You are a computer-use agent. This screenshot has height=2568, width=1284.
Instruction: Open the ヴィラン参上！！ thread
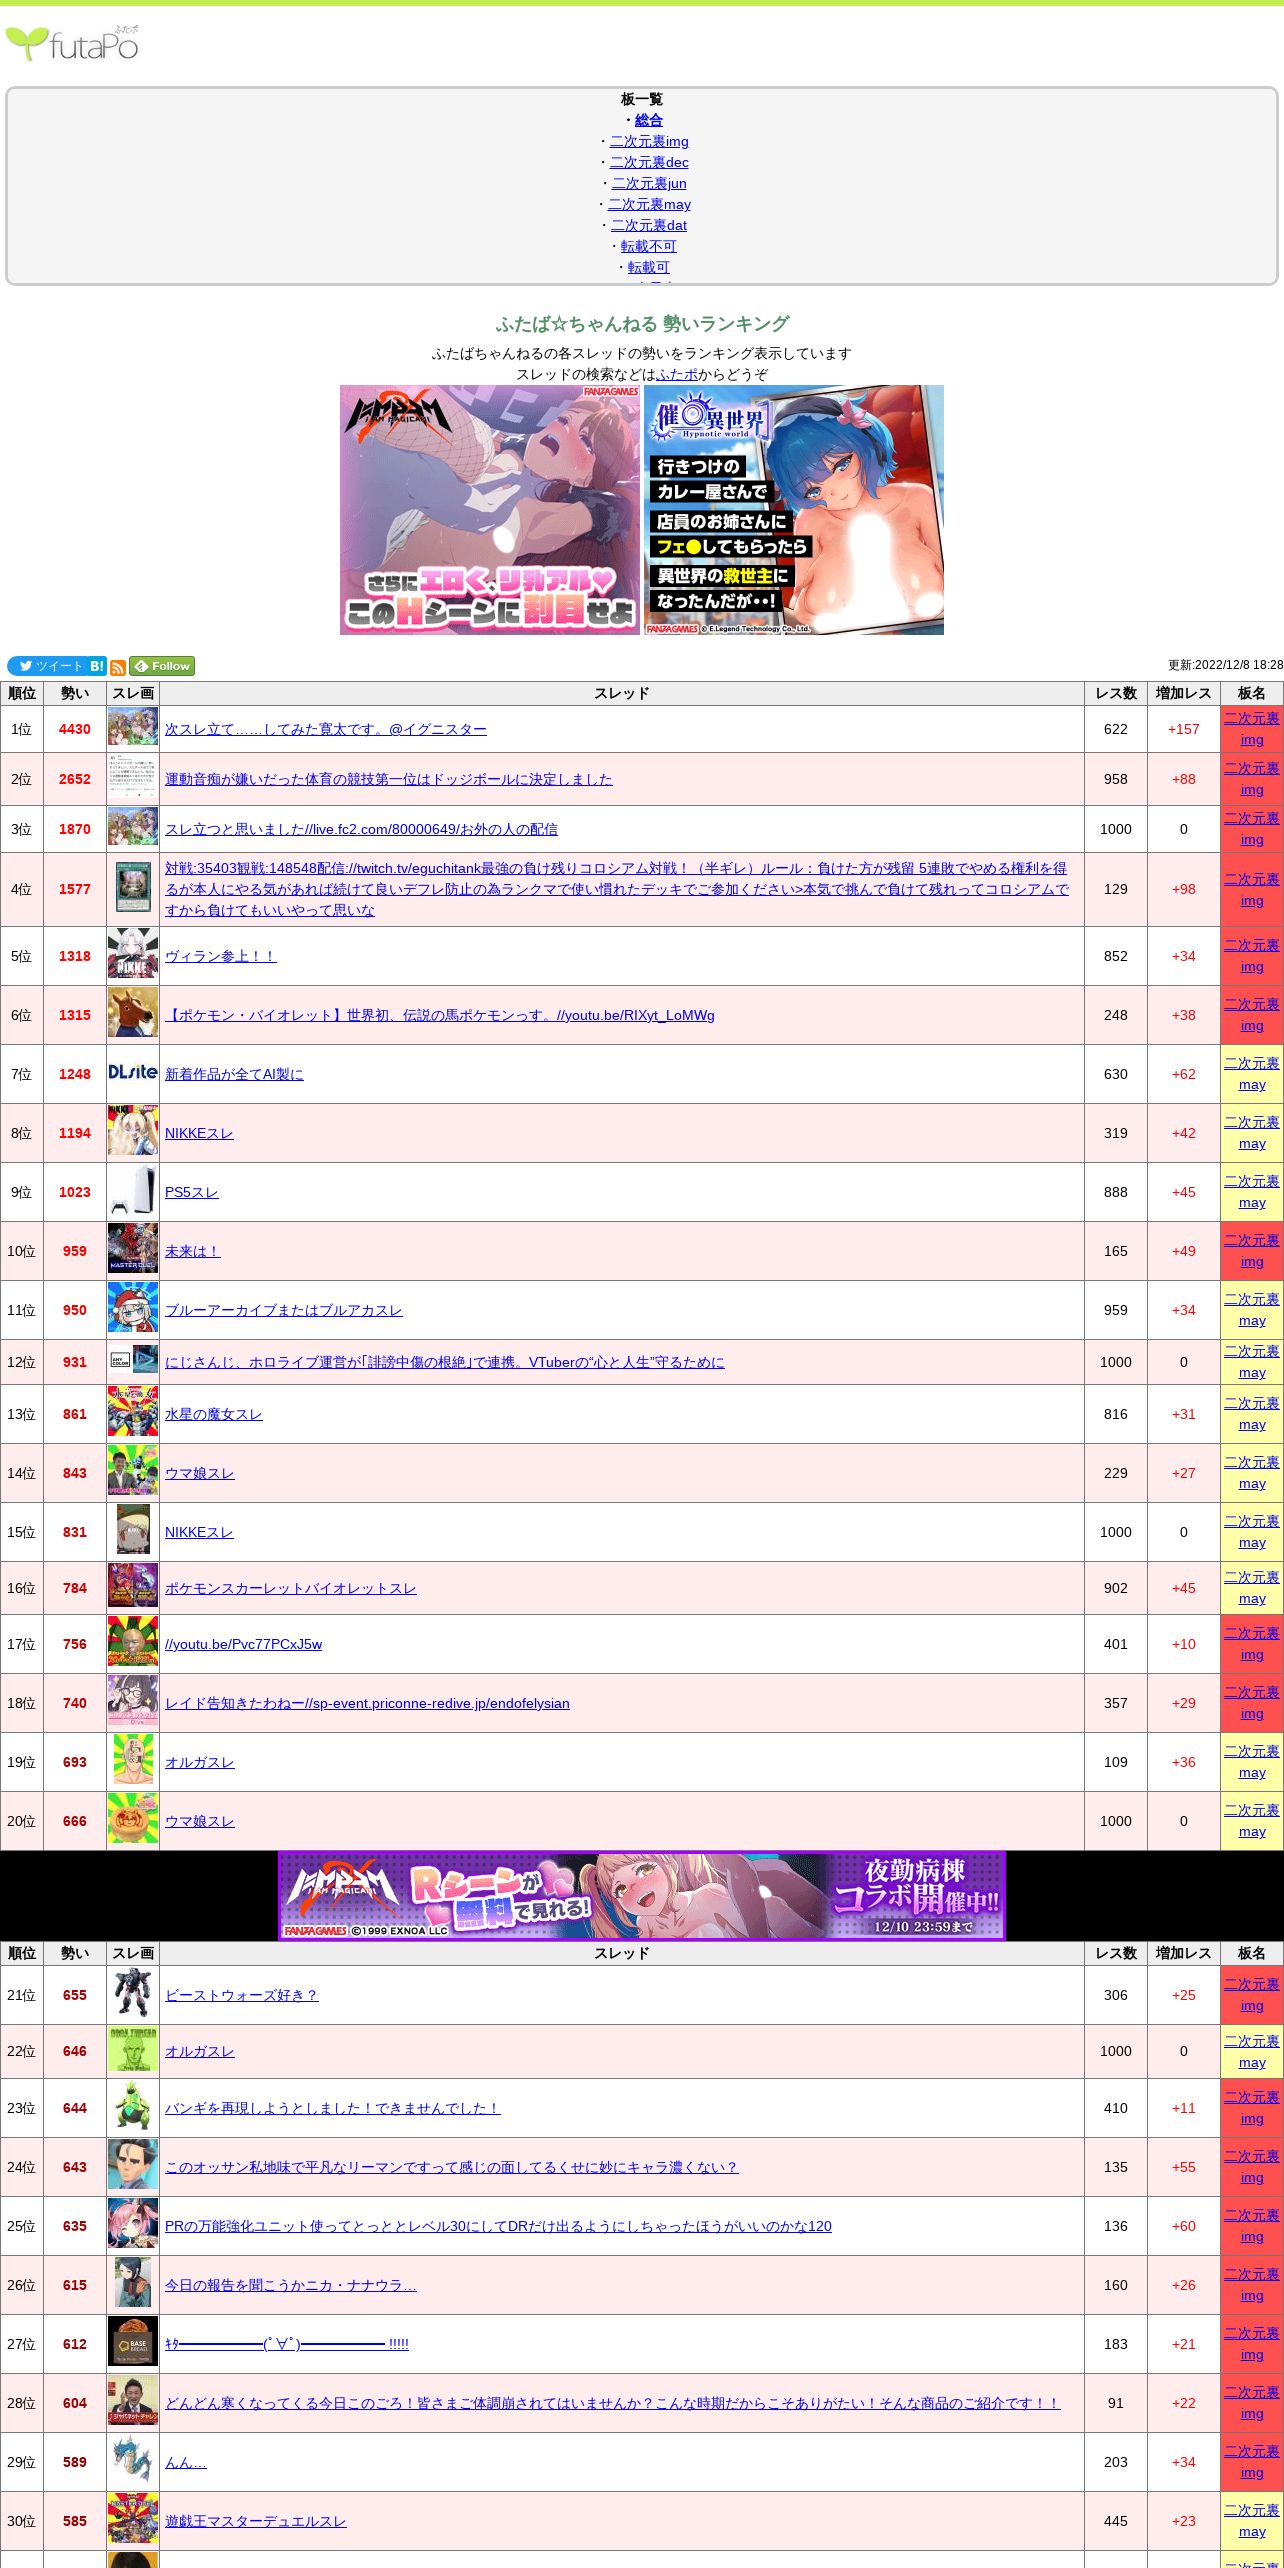pyautogui.click(x=220, y=956)
